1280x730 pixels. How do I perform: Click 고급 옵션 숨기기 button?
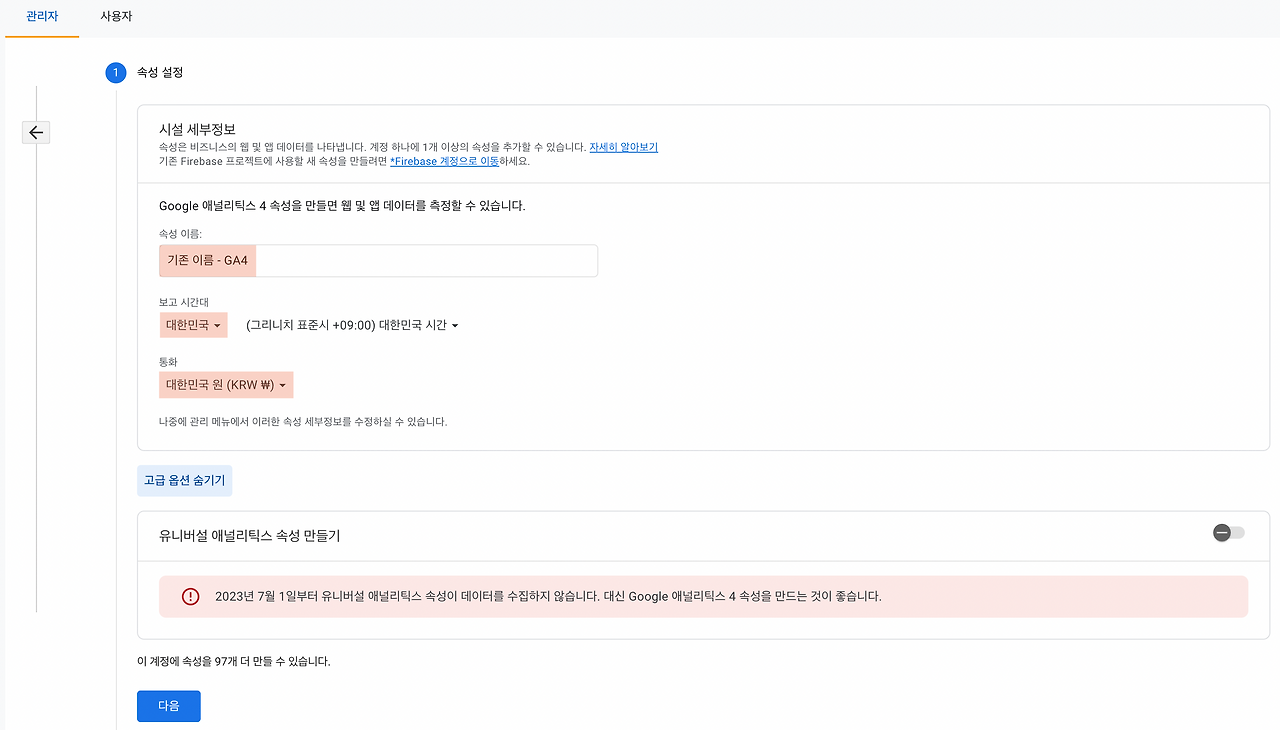[185, 481]
